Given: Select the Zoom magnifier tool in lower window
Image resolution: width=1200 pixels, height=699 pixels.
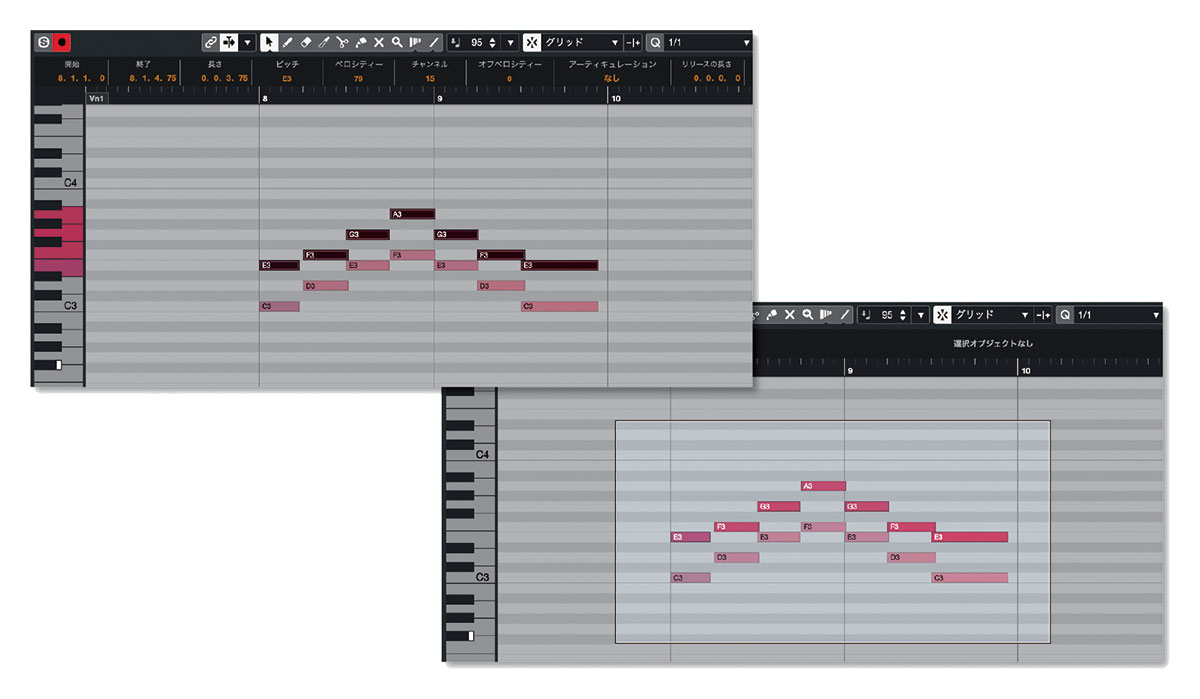Looking at the screenshot, I should point(808,314).
